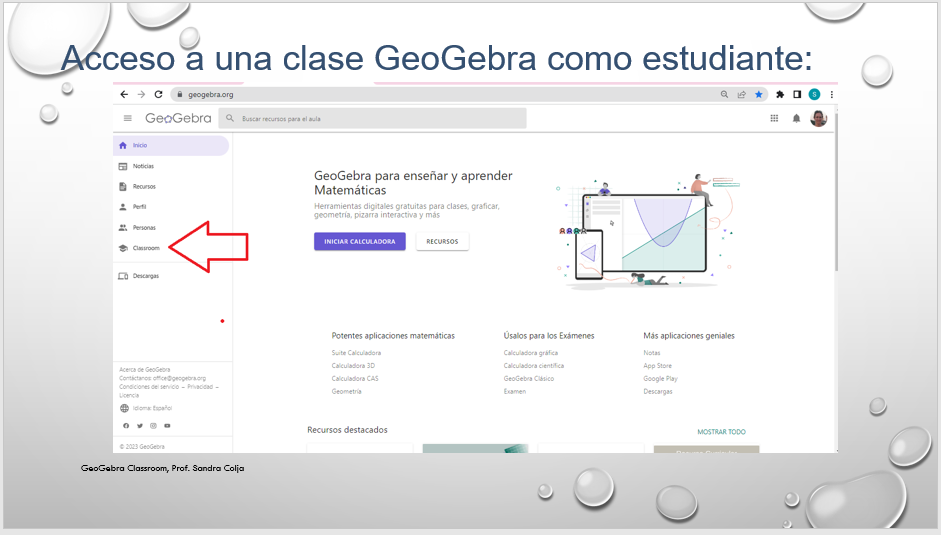
Task: Open the user profile photo menu
Action: [x=819, y=118]
